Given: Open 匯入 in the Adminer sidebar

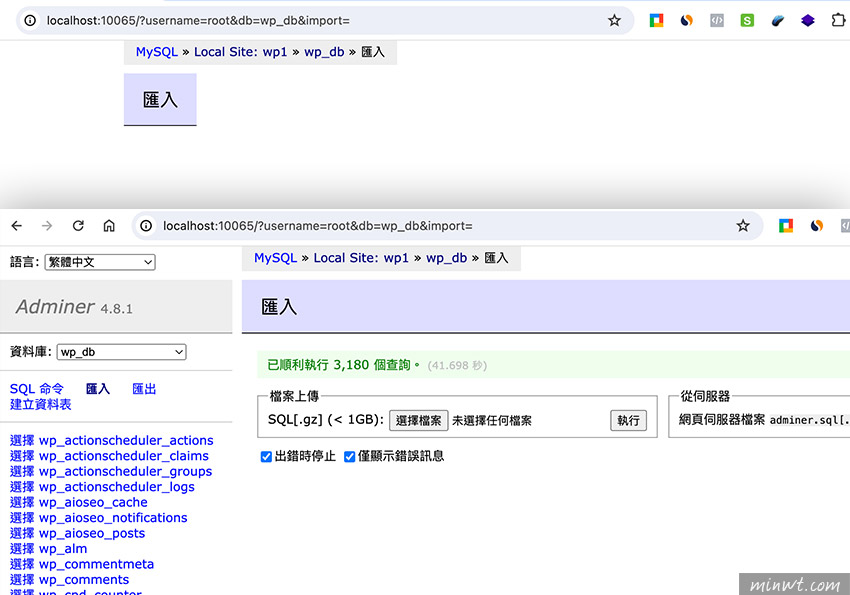Looking at the screenshot, I should (98, 389).
